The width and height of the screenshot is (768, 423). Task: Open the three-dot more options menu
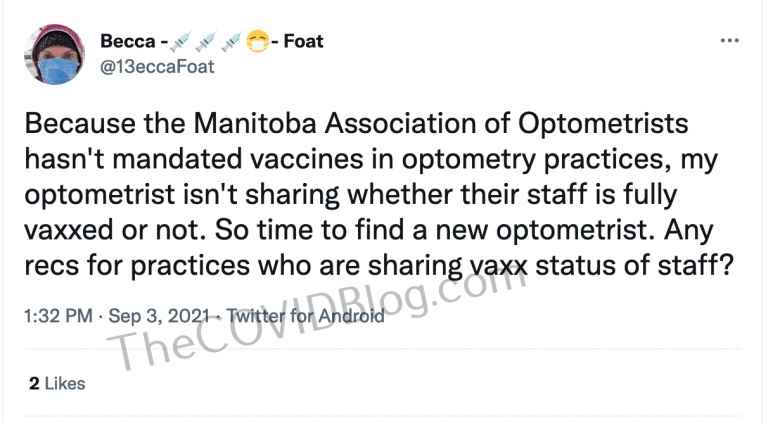click(x=729, y=41)
